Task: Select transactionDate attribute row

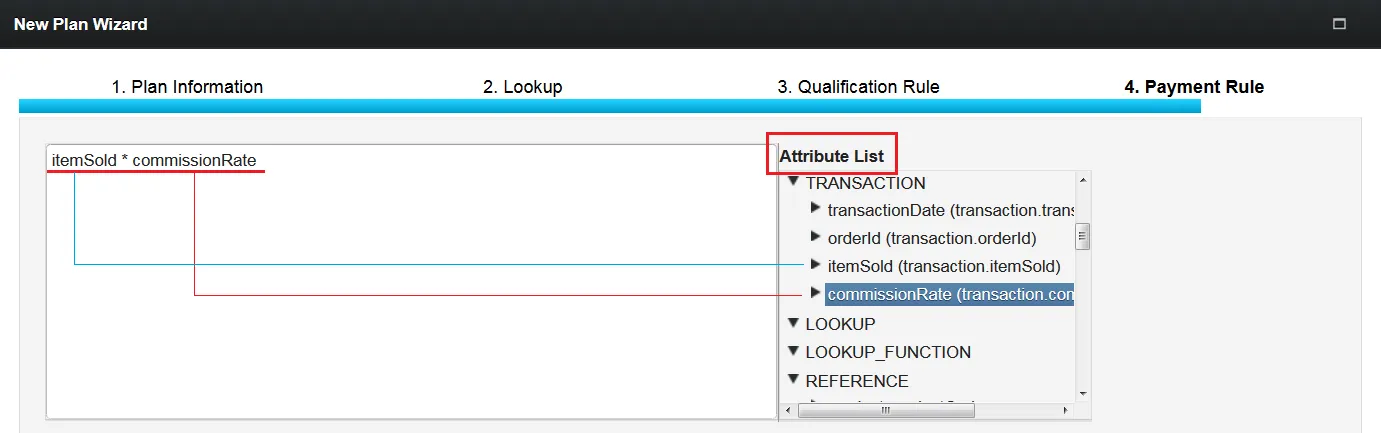Action: 950,211
